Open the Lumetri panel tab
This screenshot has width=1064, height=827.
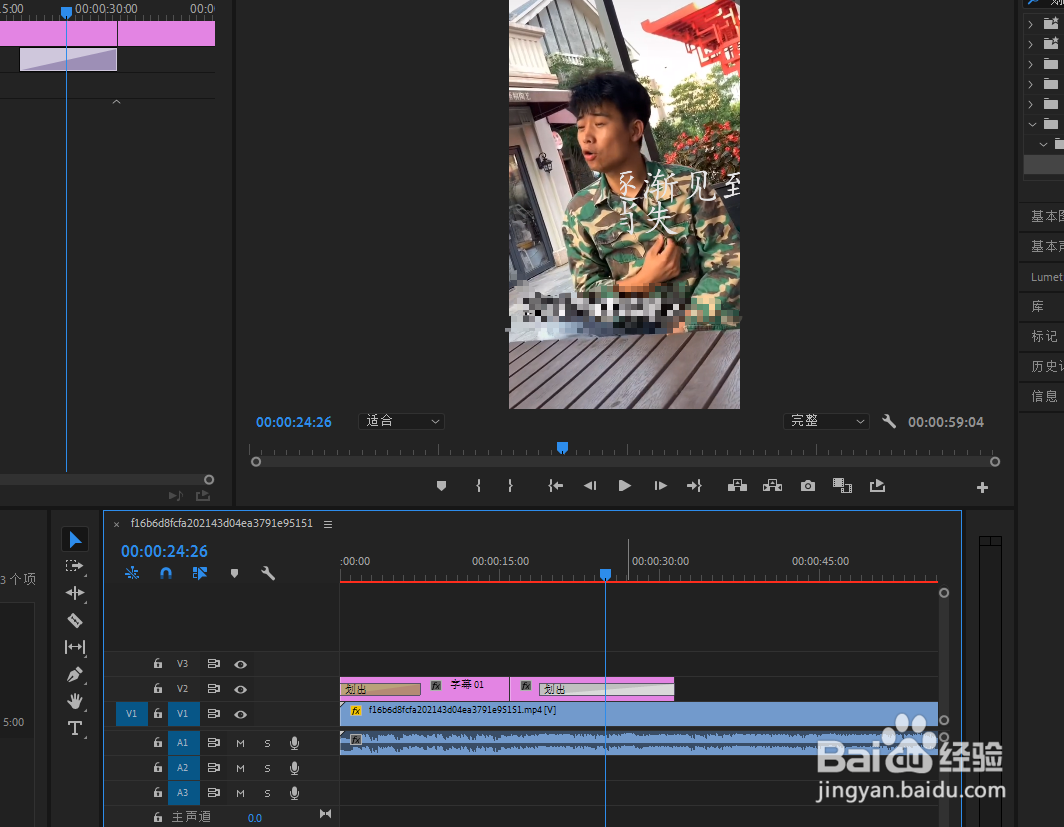click(x=1046, y=277)
